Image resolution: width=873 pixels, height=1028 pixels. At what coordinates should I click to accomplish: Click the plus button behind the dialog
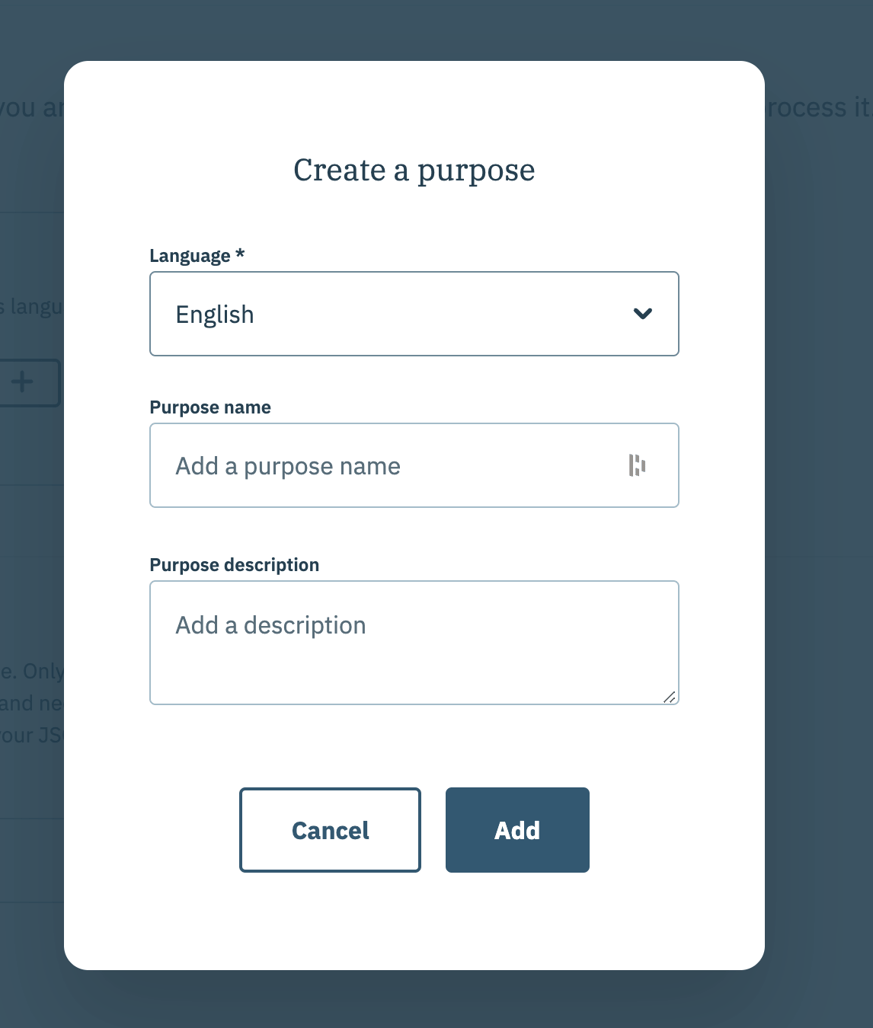[x=22, y=382]
